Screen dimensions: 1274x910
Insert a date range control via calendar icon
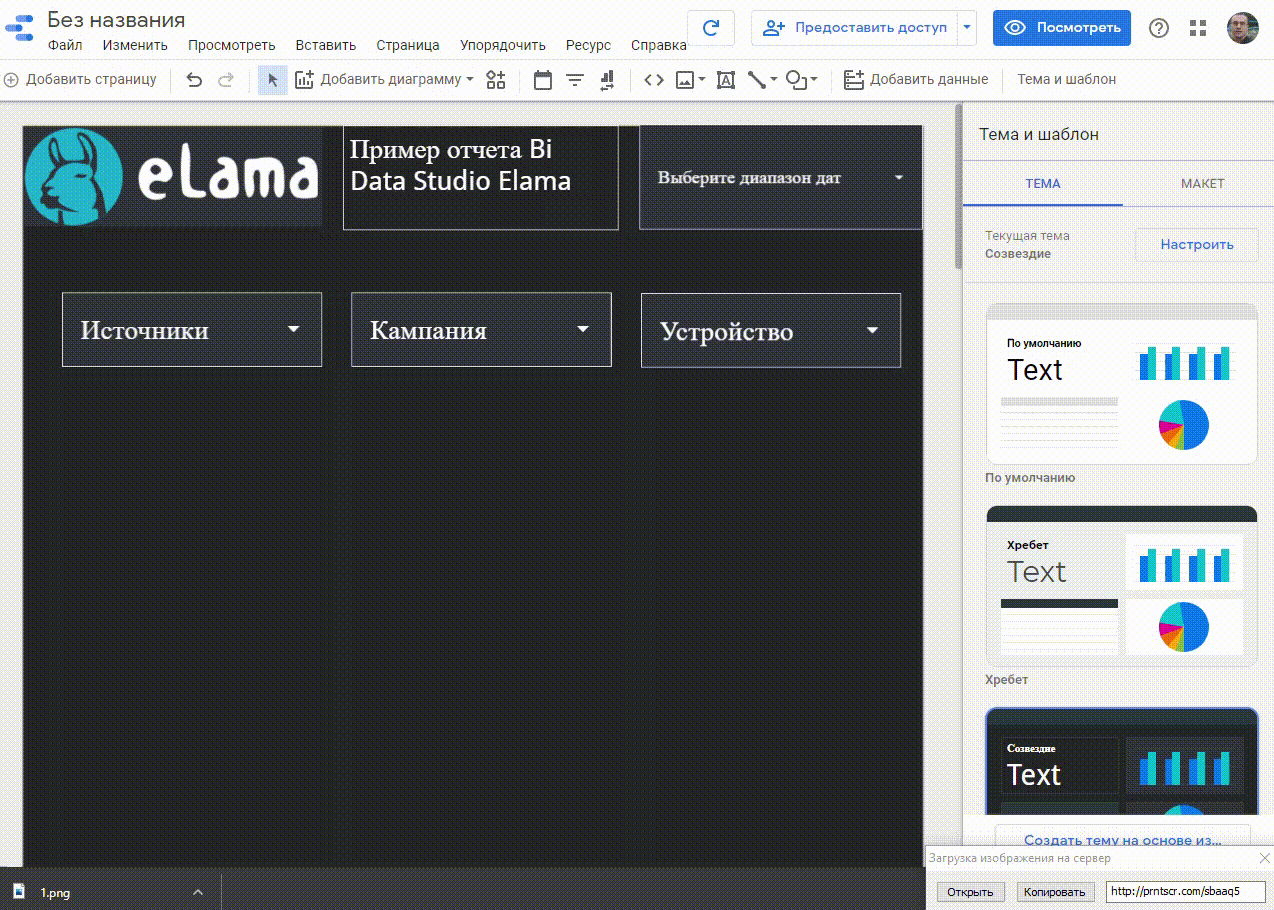pos(543,80)
